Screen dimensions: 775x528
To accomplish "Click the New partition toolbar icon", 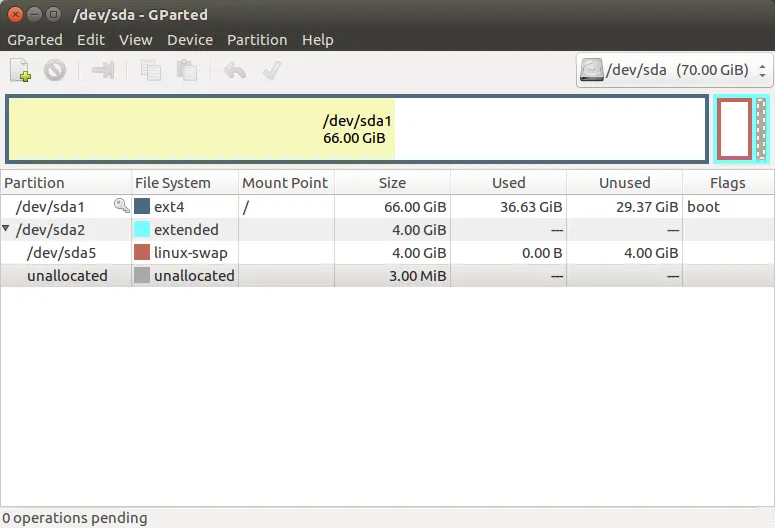I will pyautogui.click(x=21, y=70).
